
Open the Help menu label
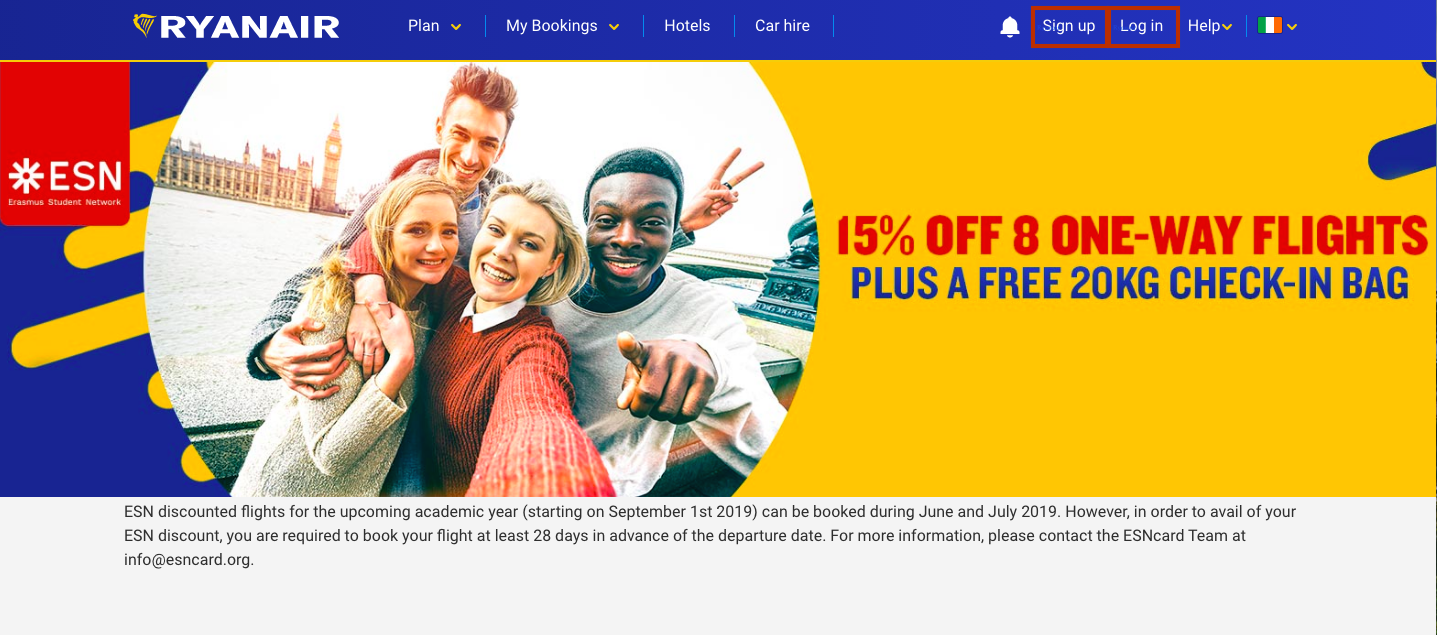1204,26
